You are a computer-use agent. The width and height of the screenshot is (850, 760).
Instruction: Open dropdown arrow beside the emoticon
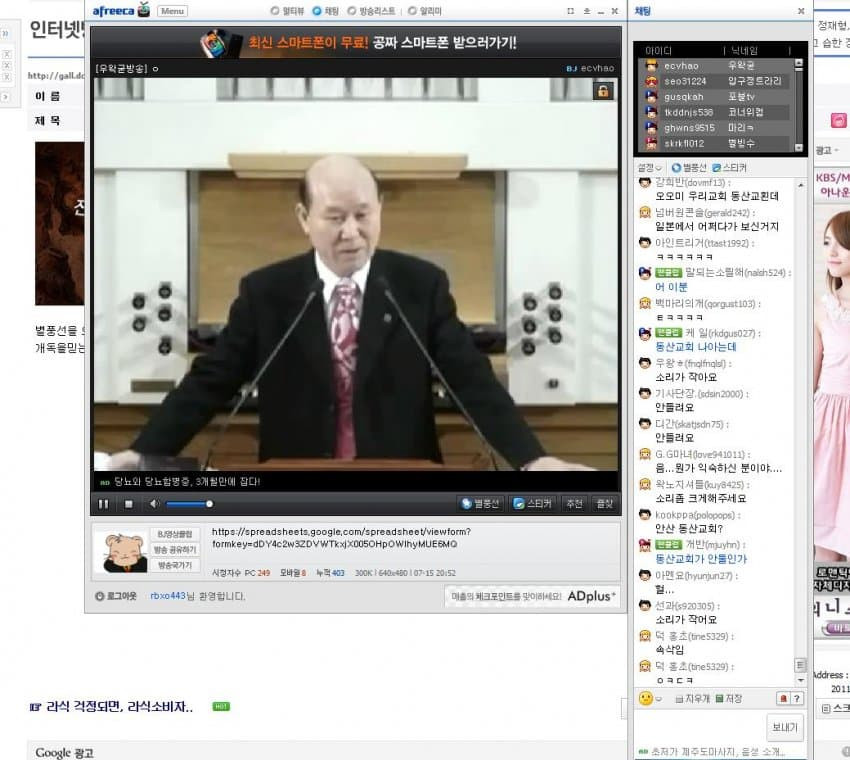point(659,699)
